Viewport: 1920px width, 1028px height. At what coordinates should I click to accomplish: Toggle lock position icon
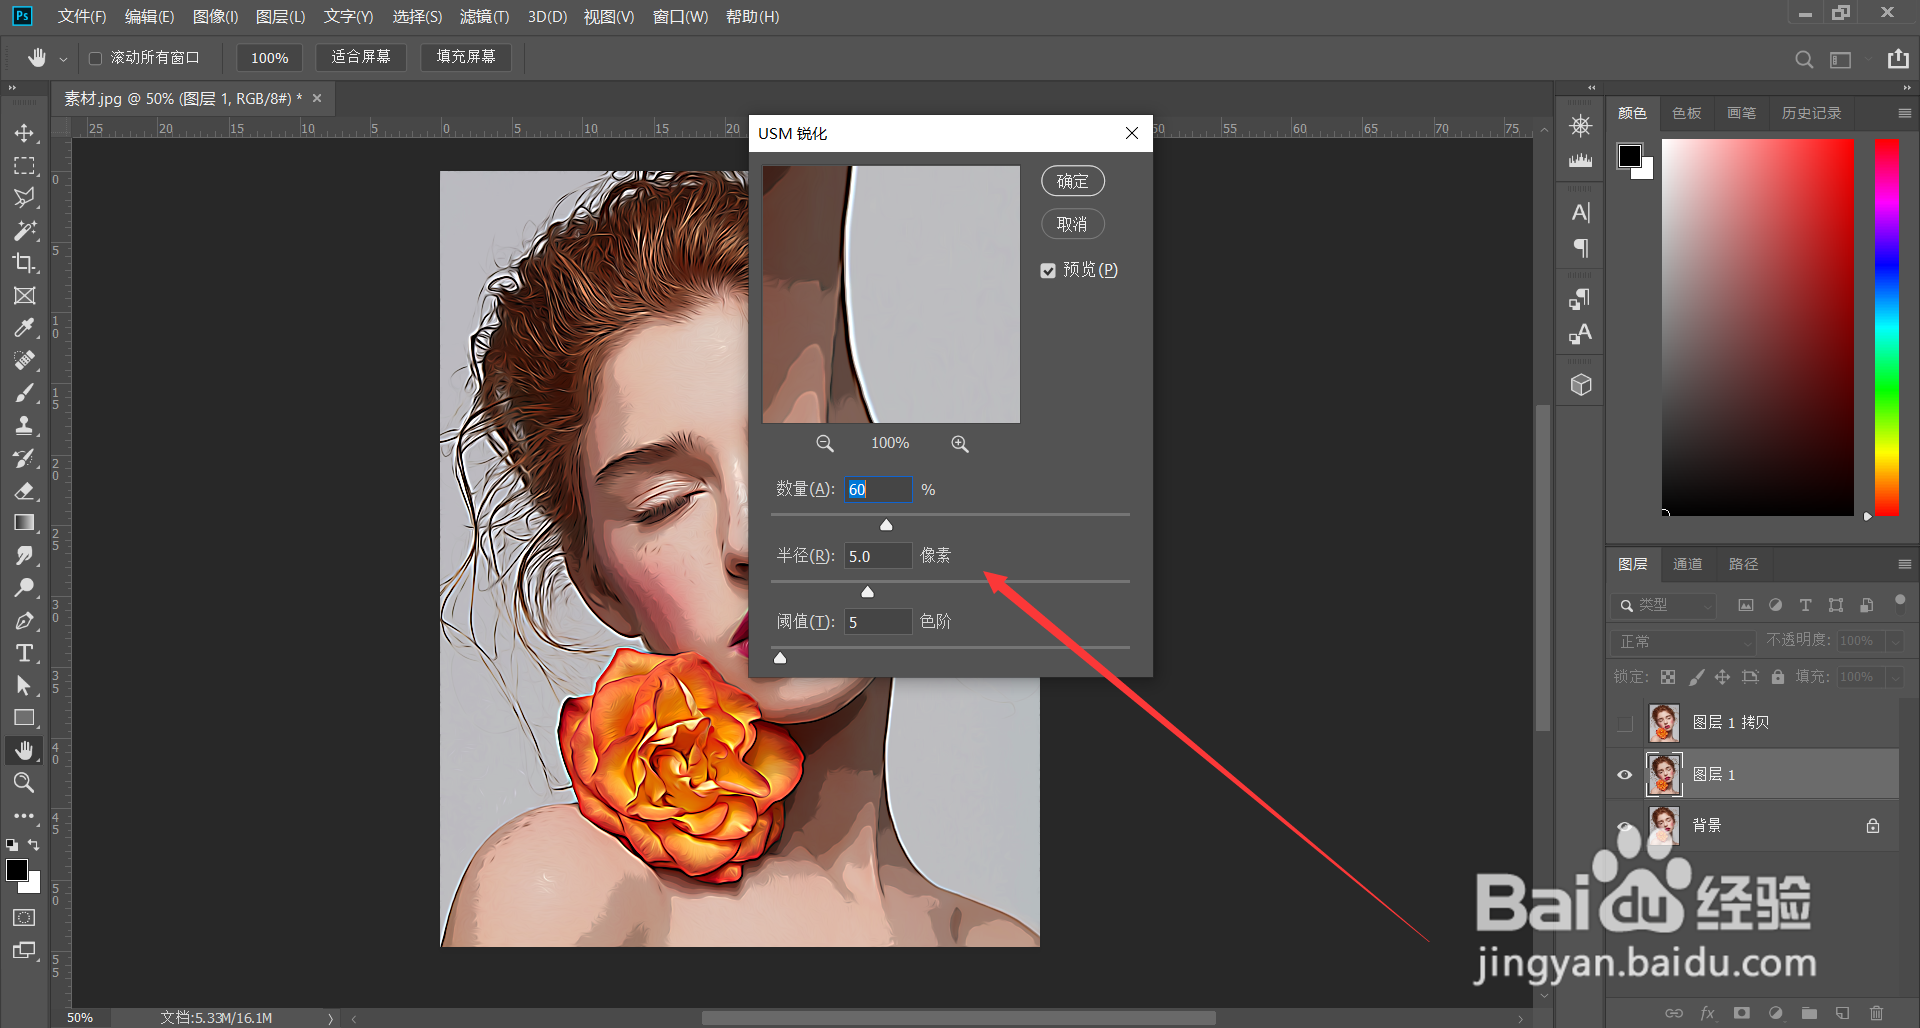coord(1722,677)
